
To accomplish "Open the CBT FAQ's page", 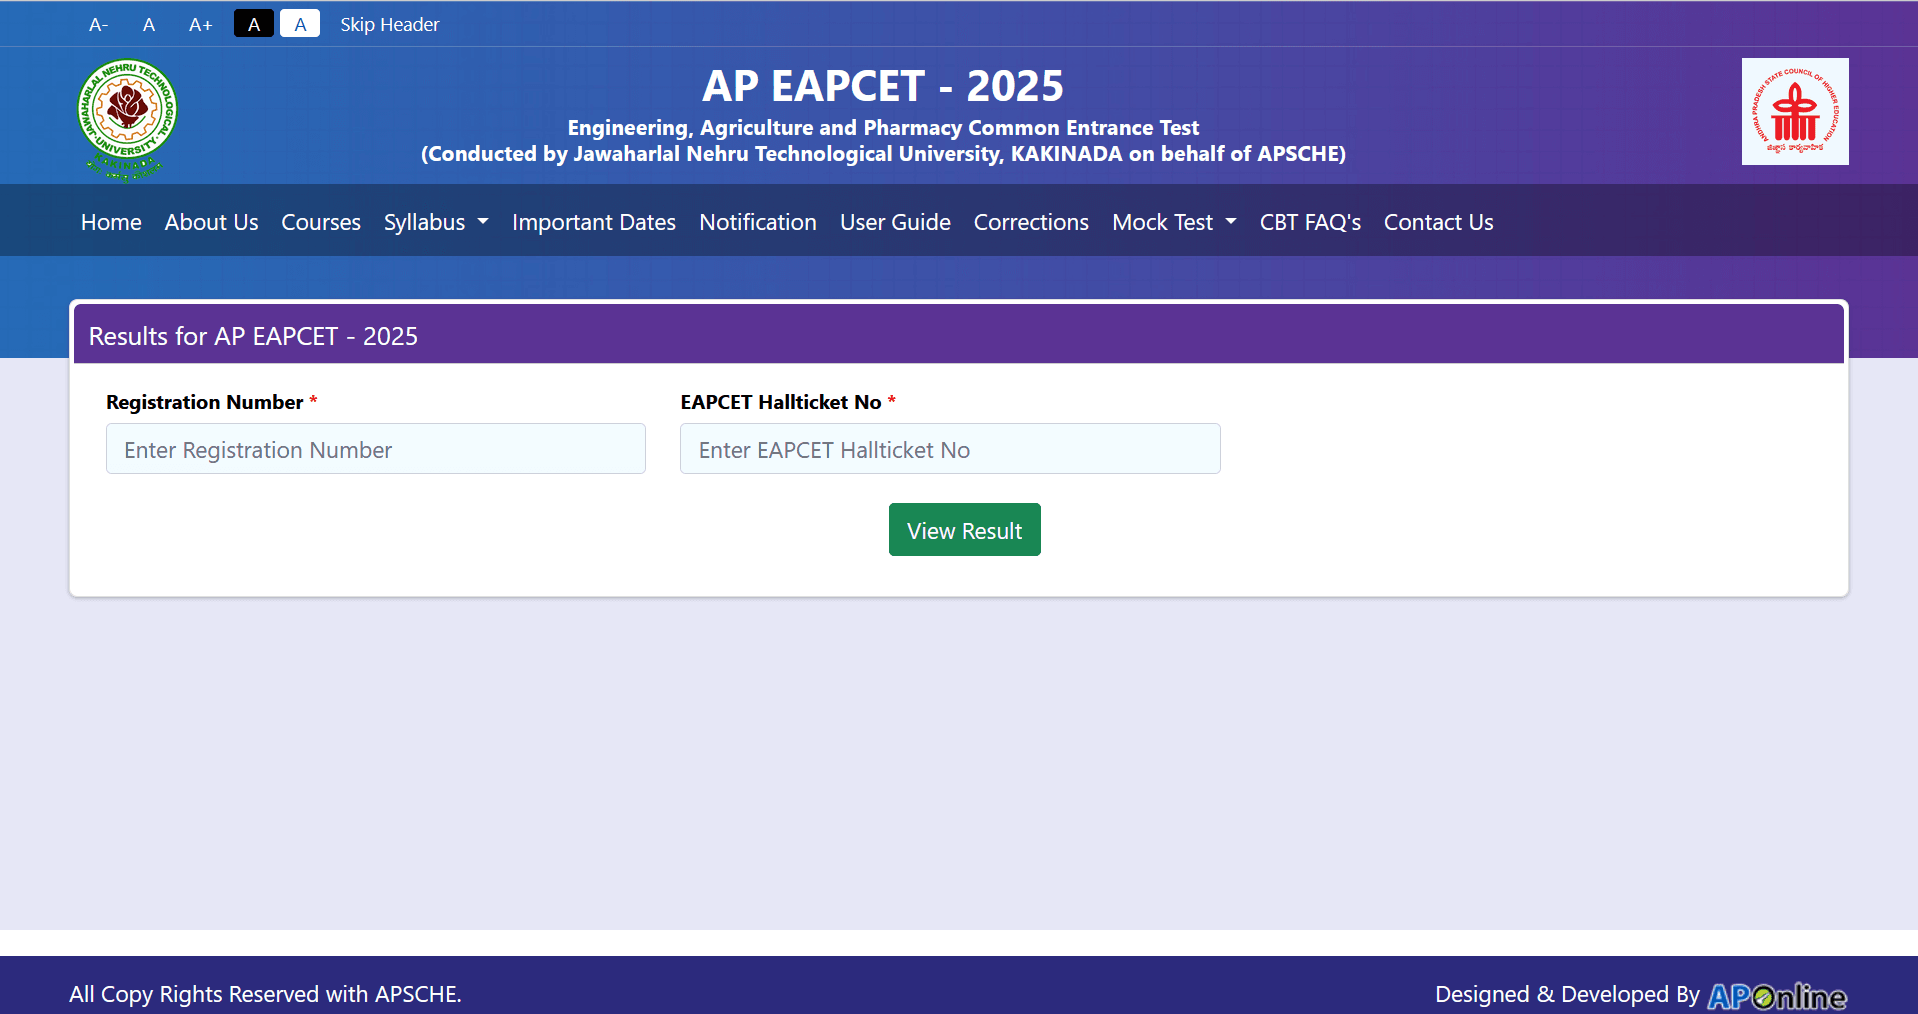I will 1310,222.
